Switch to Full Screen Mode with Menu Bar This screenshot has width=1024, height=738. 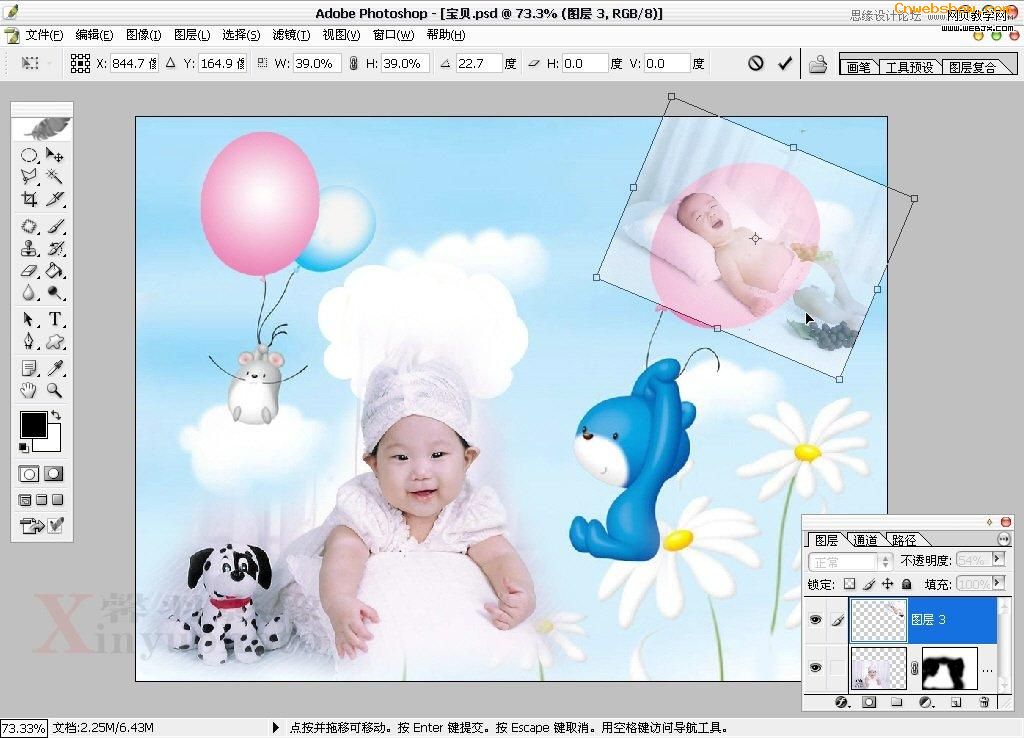[x=42, y=500]
